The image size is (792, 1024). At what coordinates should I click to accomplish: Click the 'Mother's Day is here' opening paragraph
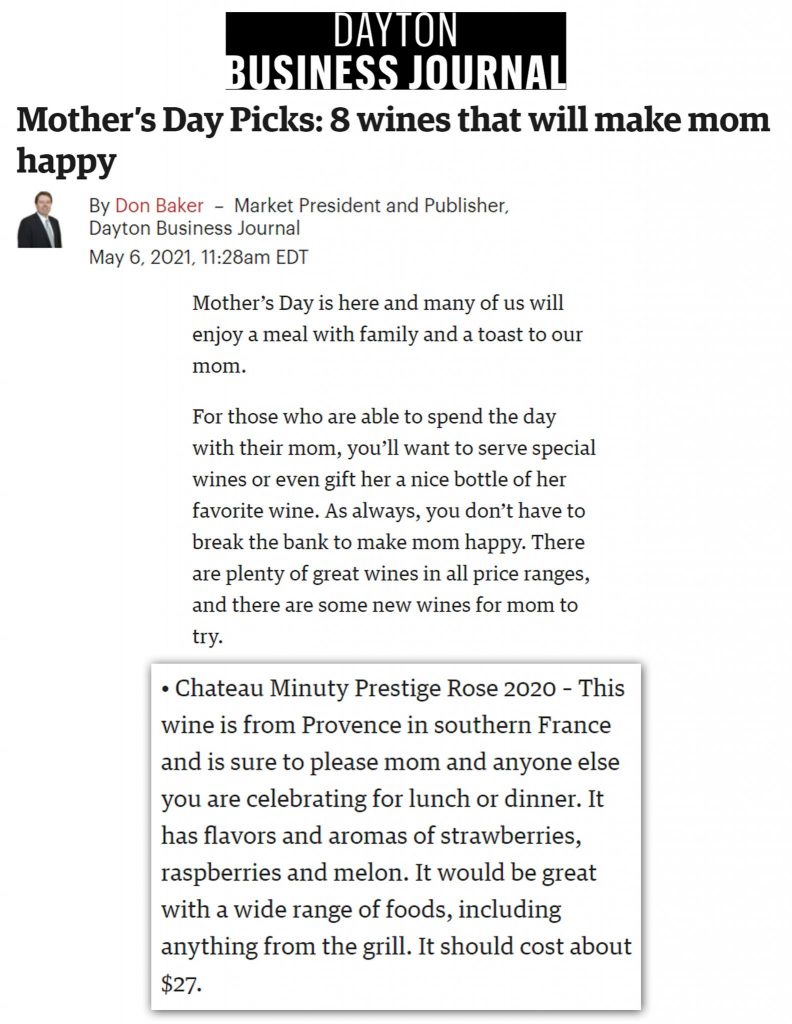pyautogui.click(x=387, y=334)
